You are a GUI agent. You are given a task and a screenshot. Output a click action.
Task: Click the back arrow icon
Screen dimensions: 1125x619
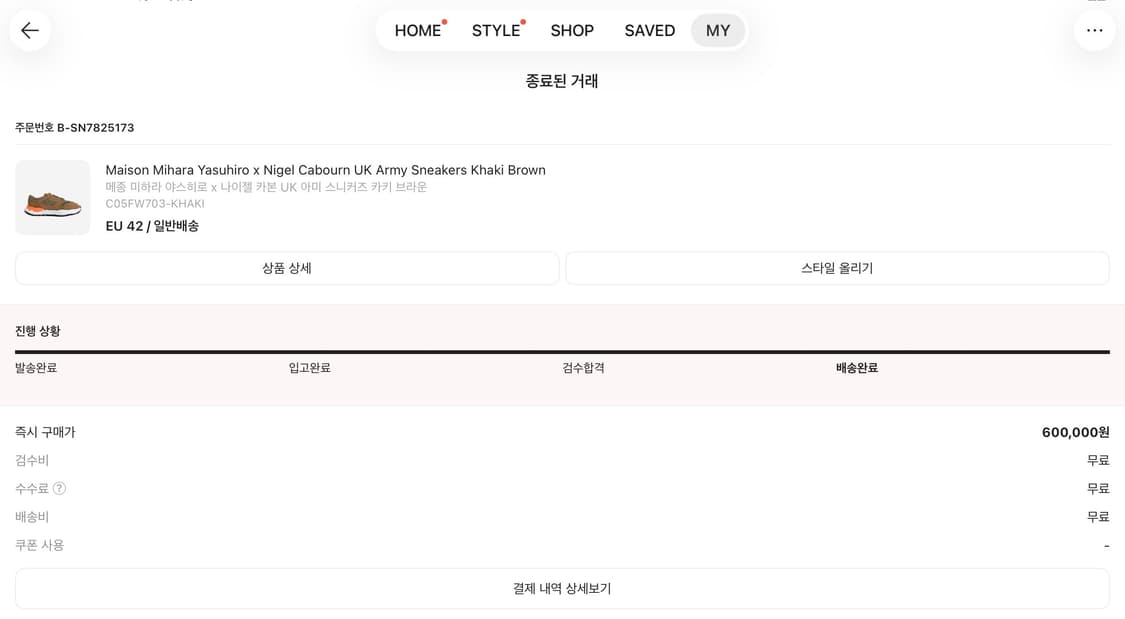point(29,30)
